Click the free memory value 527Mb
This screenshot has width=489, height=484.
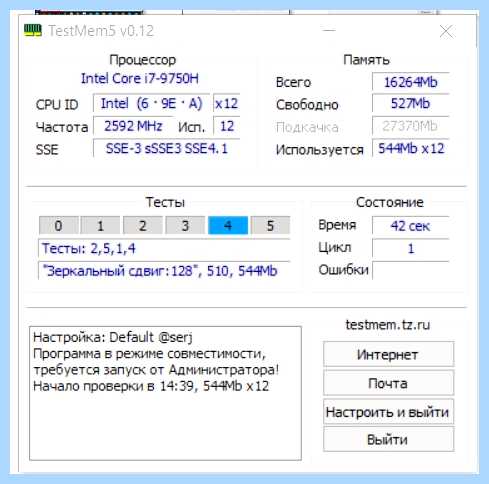coord(411,104)
